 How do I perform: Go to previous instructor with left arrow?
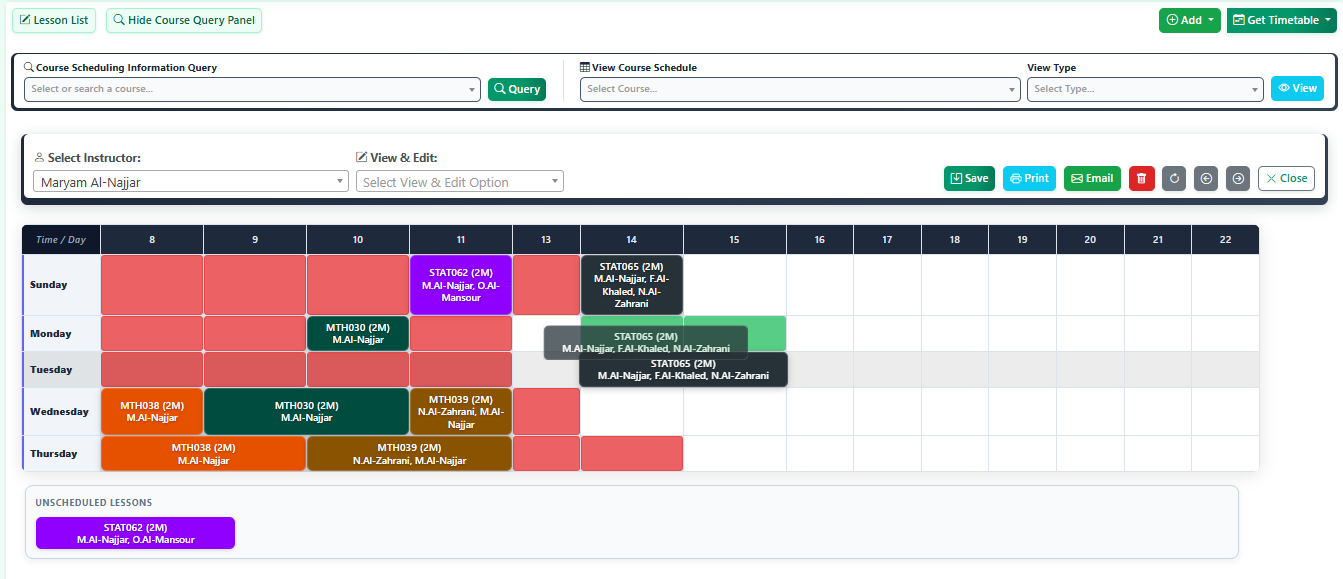point(1206,178)
